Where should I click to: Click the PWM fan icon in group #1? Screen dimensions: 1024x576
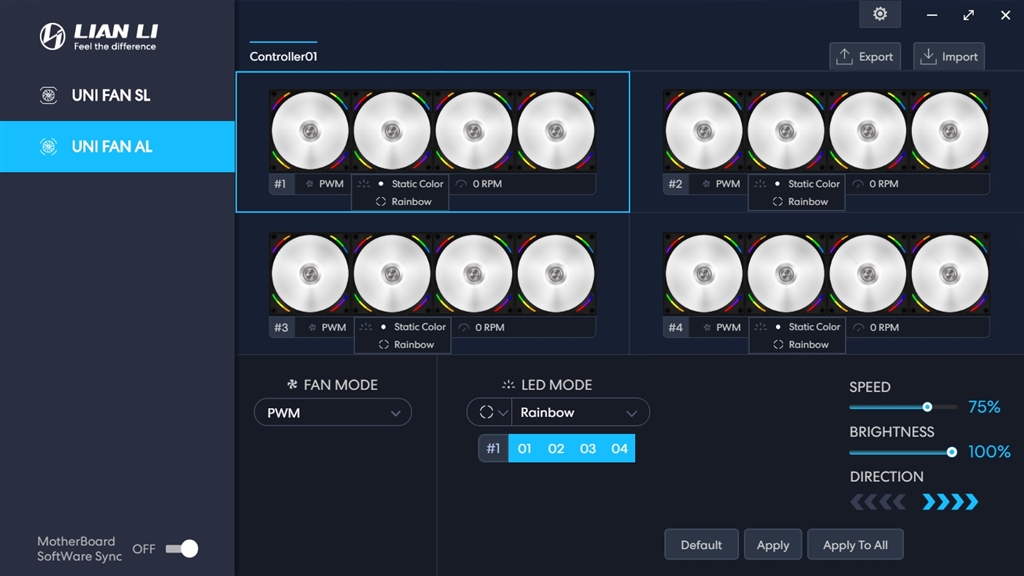310,184
